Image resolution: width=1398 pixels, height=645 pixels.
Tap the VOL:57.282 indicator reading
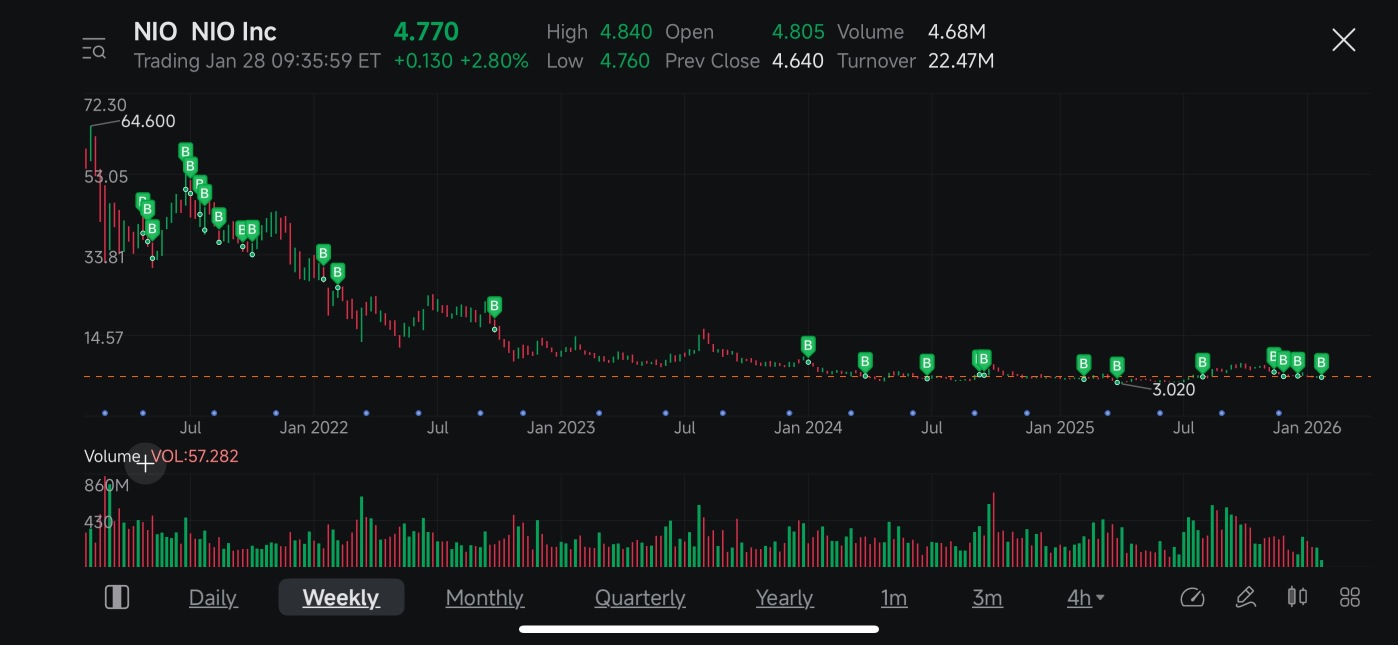195,456
